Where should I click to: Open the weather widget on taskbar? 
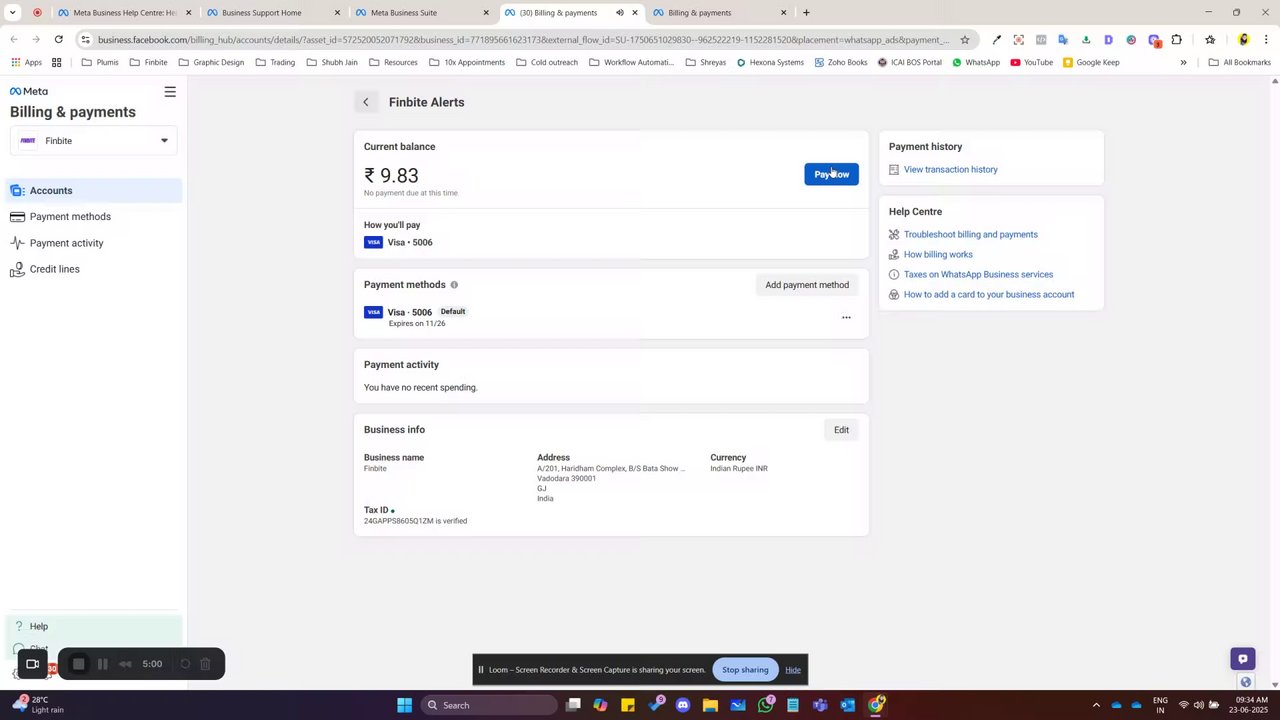[37, 704]
